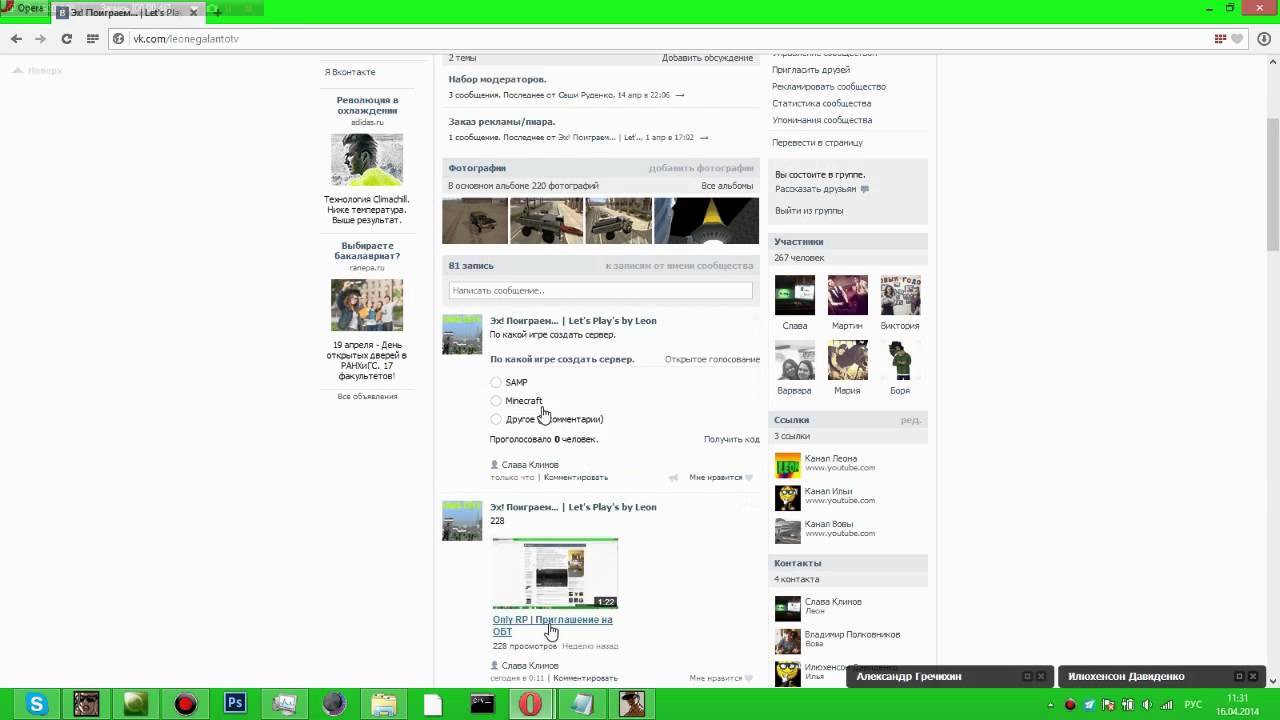Open Only RP | Приглашение на ОБТ link
Image resolution: width=1280 pixels, height=720 pixels.
coord(552,625)
